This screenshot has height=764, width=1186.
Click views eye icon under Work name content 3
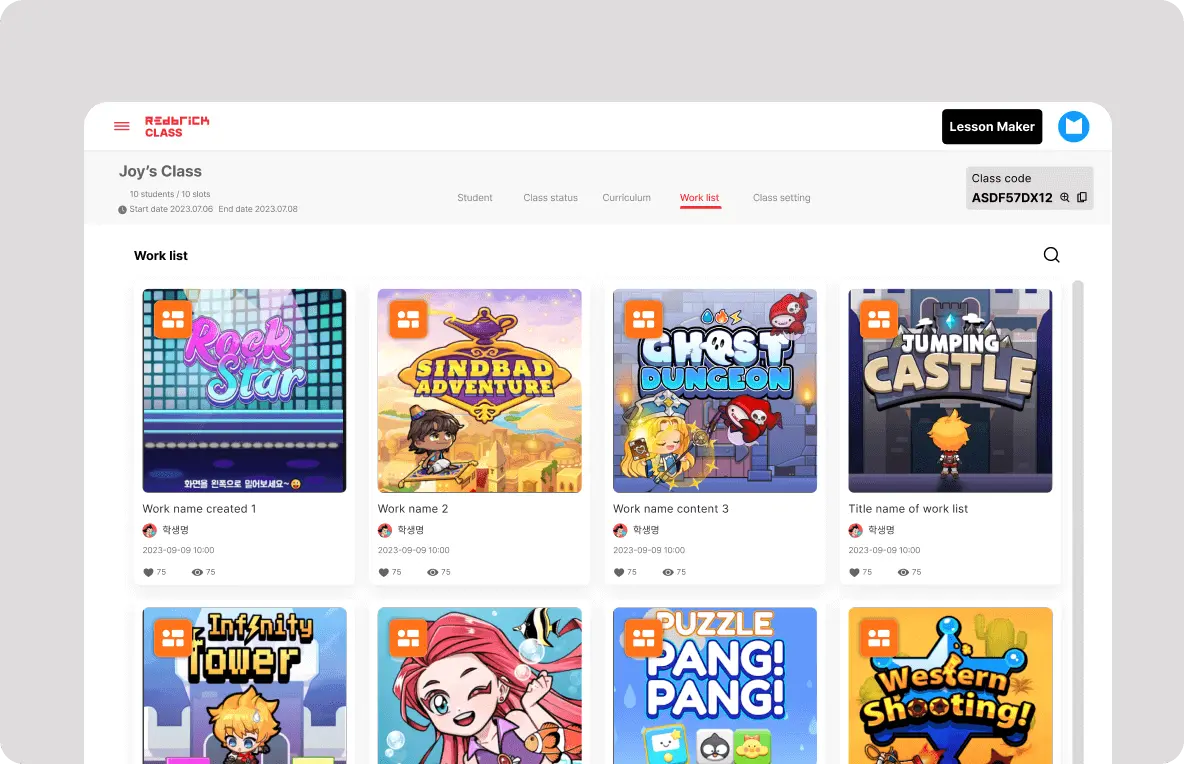coord(668,573)
